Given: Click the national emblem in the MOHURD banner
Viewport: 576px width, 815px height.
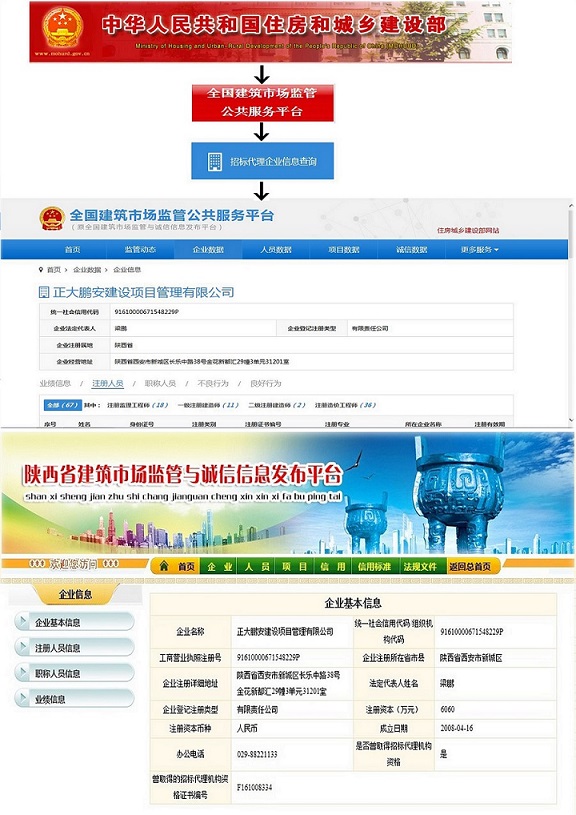Looking at the screenshot, I should (62, 27).
